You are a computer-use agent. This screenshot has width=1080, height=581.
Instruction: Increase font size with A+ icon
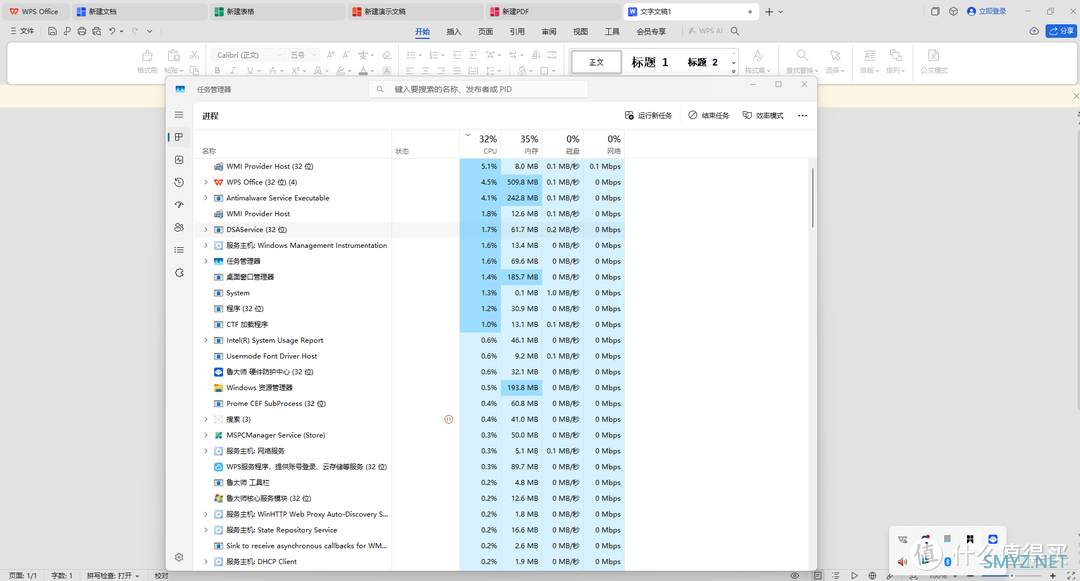tap(331, 55)
